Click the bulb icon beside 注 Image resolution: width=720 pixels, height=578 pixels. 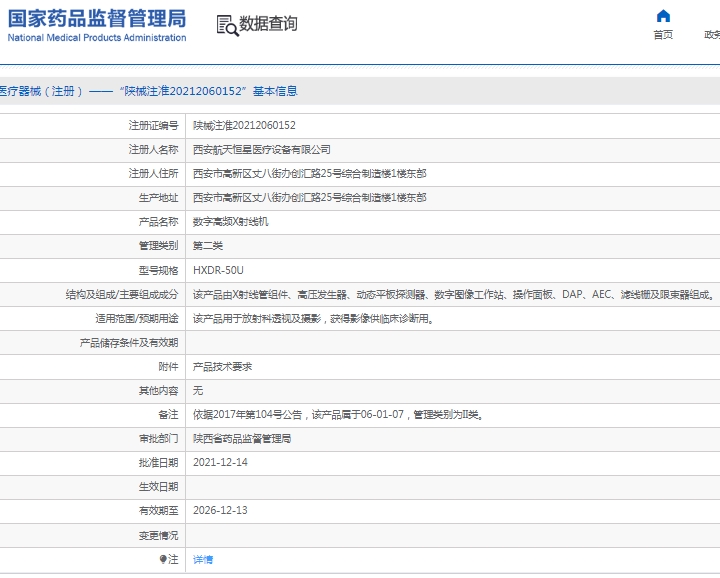[x=163, y=559]
